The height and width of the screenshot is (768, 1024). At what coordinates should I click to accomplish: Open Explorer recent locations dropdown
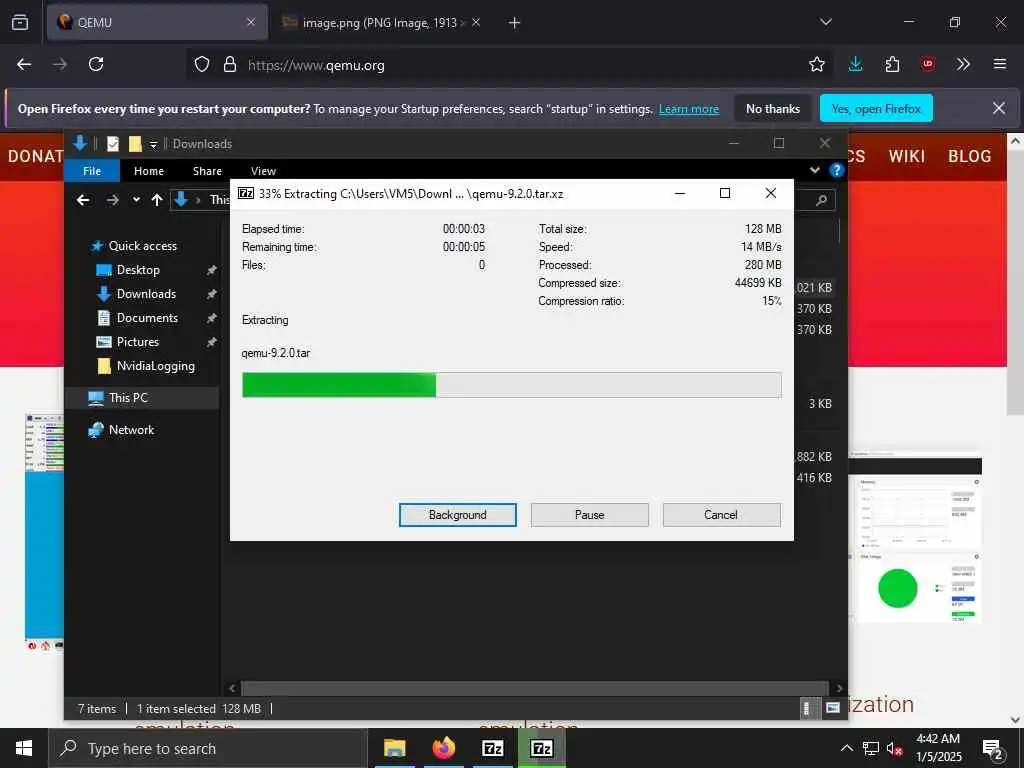tap(136, 200)
